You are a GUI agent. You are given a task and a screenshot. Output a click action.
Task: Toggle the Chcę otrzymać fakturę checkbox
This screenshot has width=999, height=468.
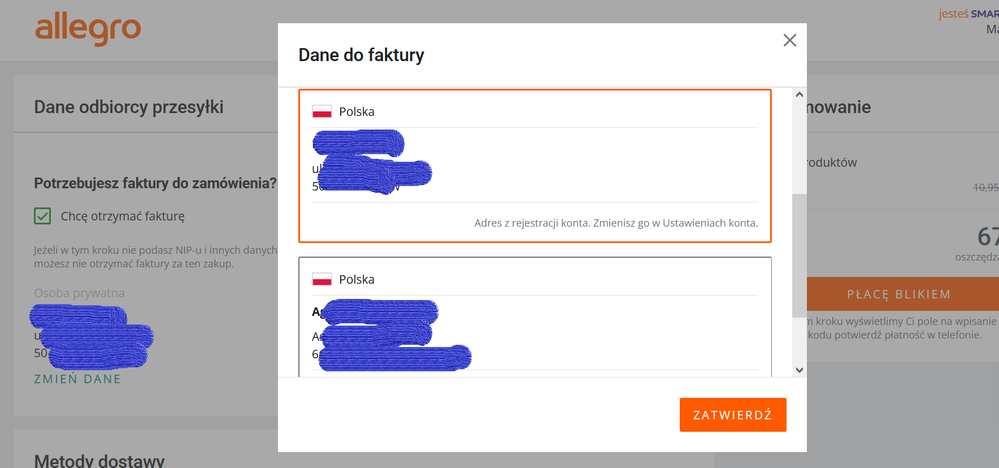pos(42,216)
